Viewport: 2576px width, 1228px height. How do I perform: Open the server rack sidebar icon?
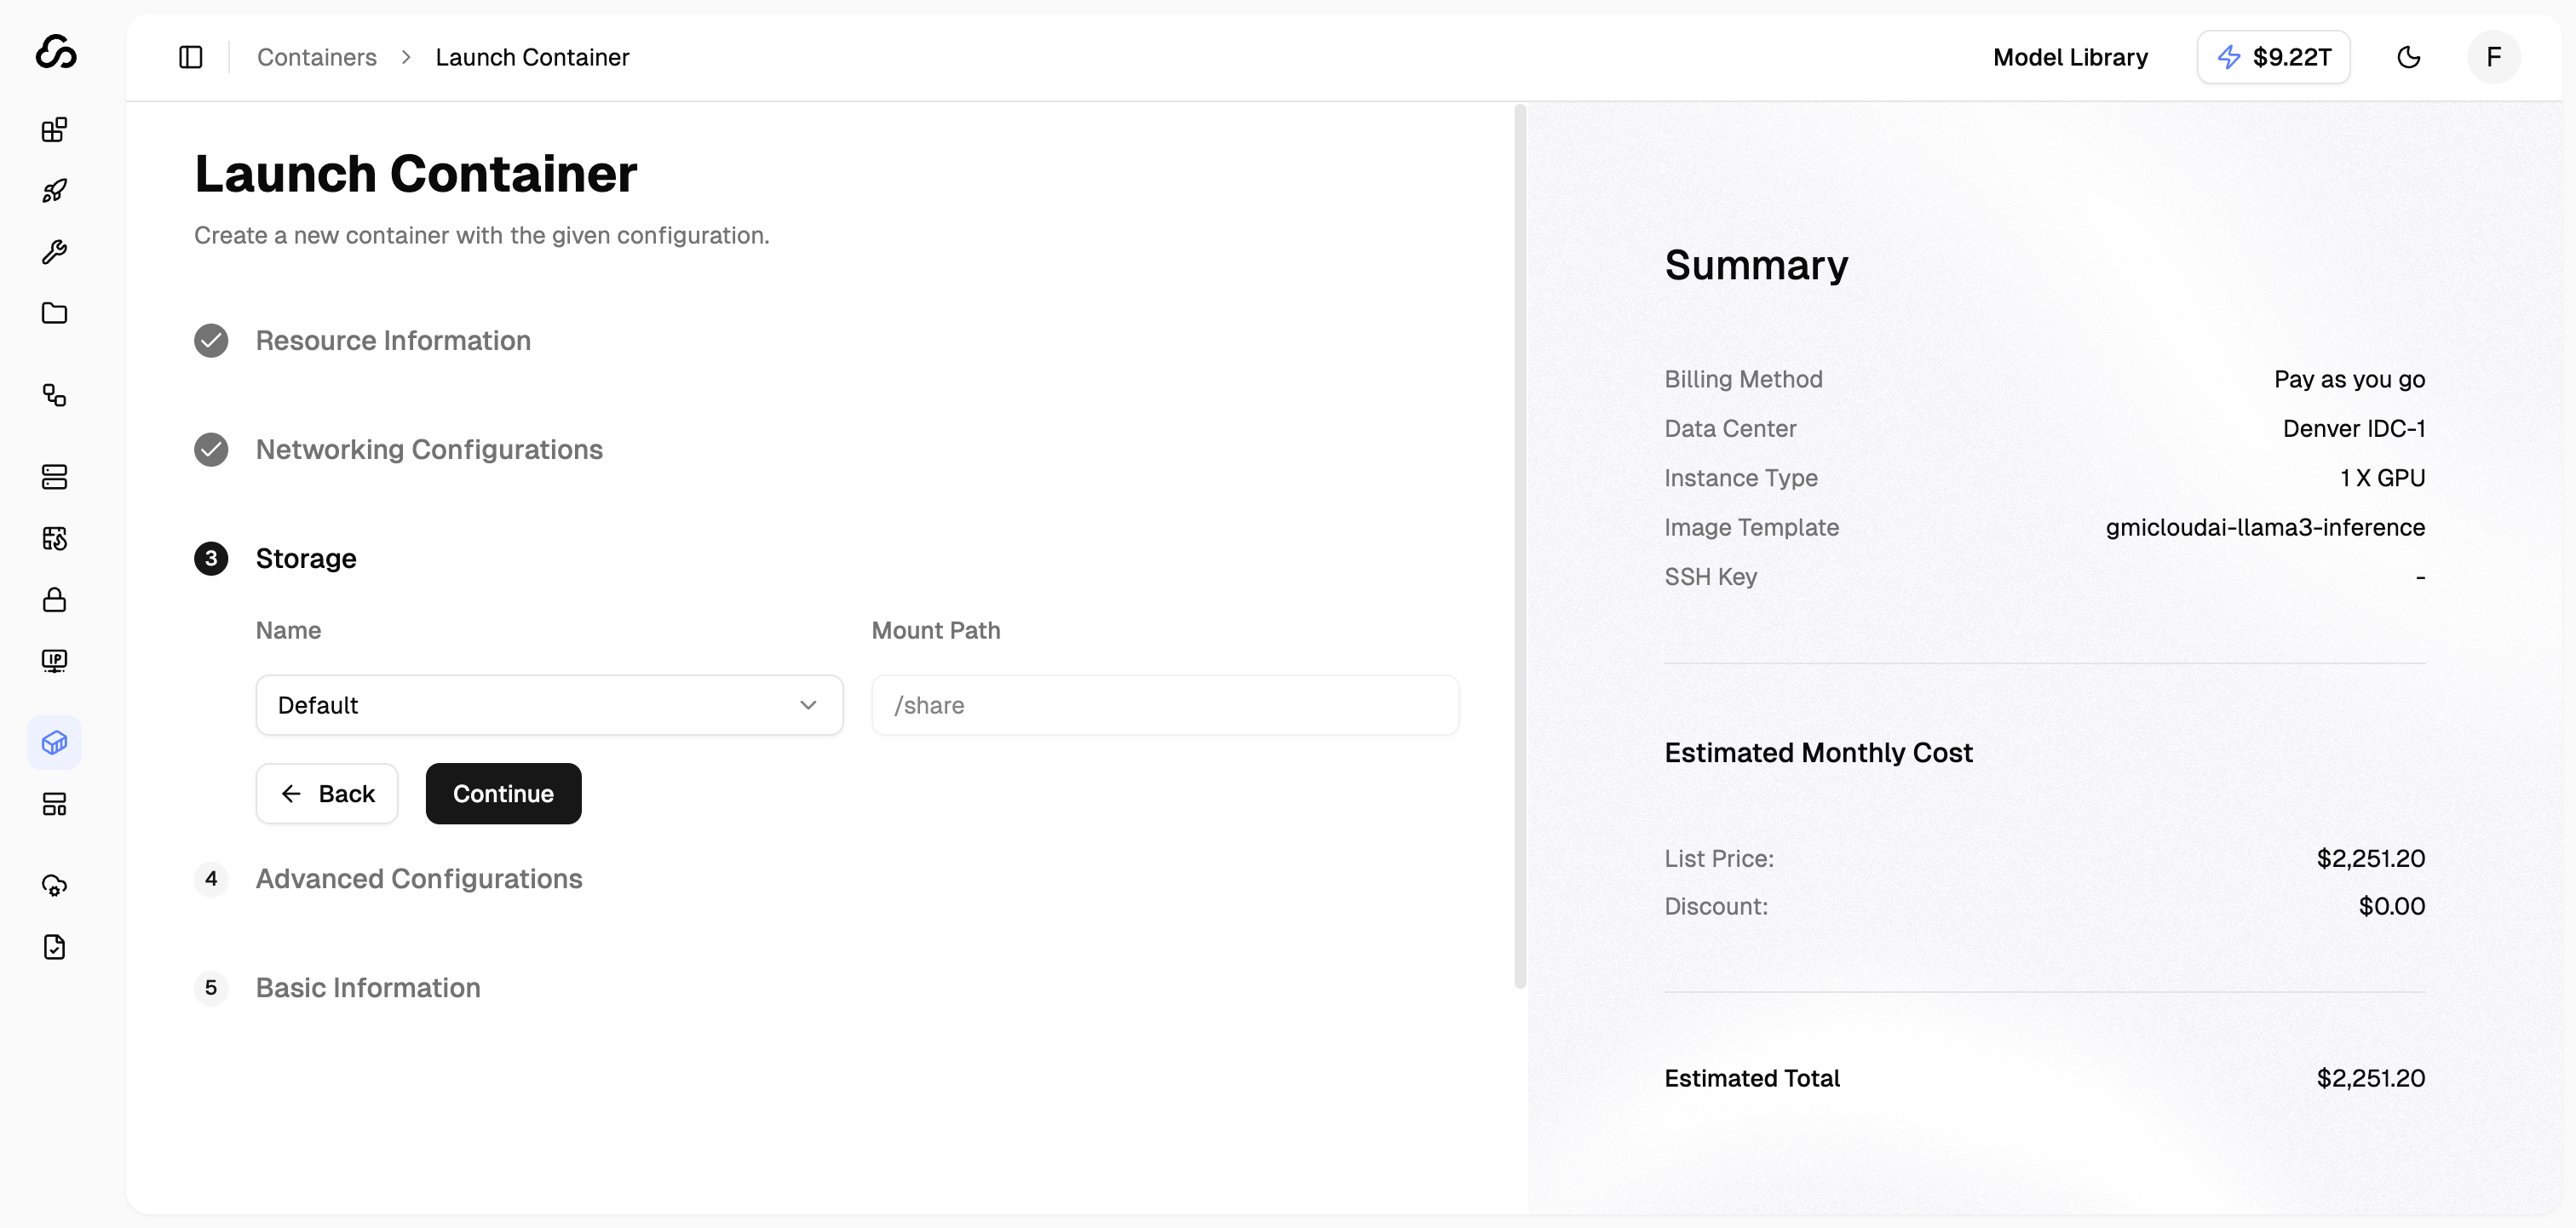click(x=54, y=477)
